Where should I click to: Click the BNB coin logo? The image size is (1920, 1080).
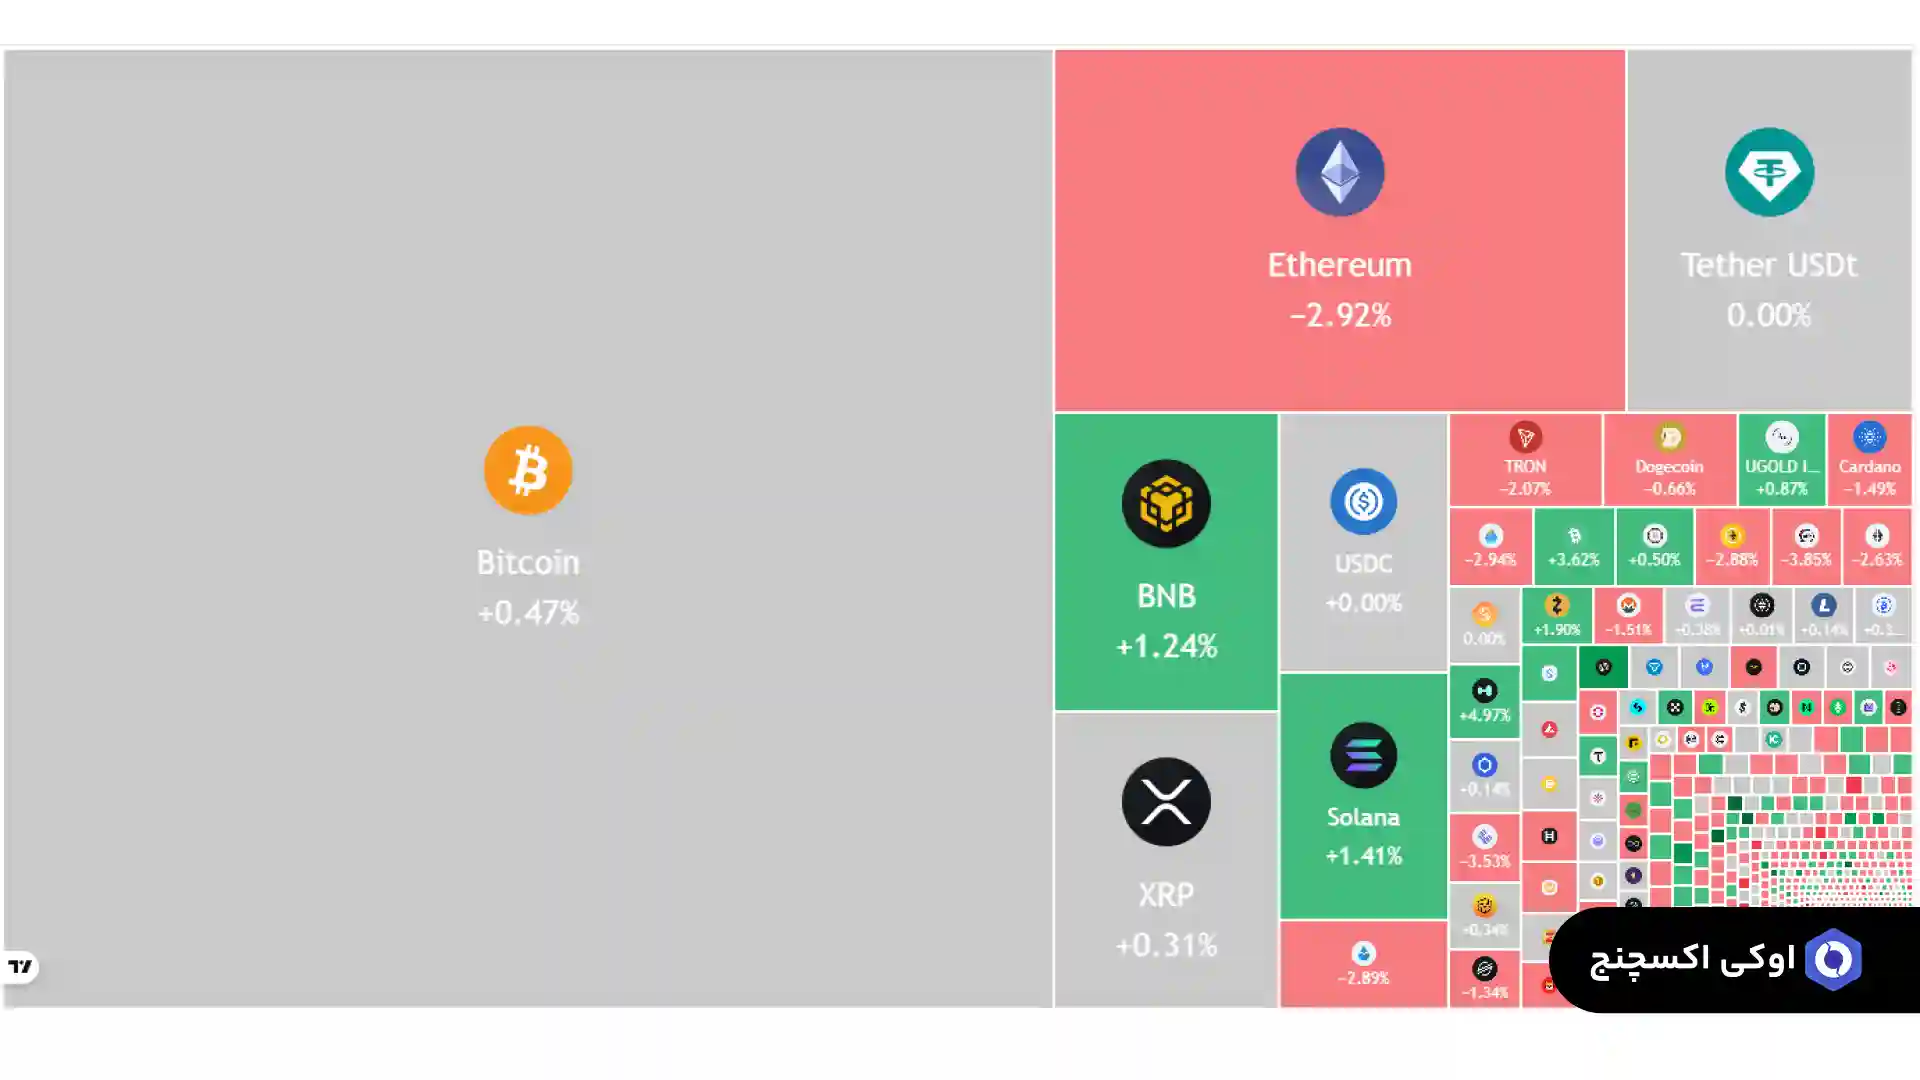[1165, 503]
